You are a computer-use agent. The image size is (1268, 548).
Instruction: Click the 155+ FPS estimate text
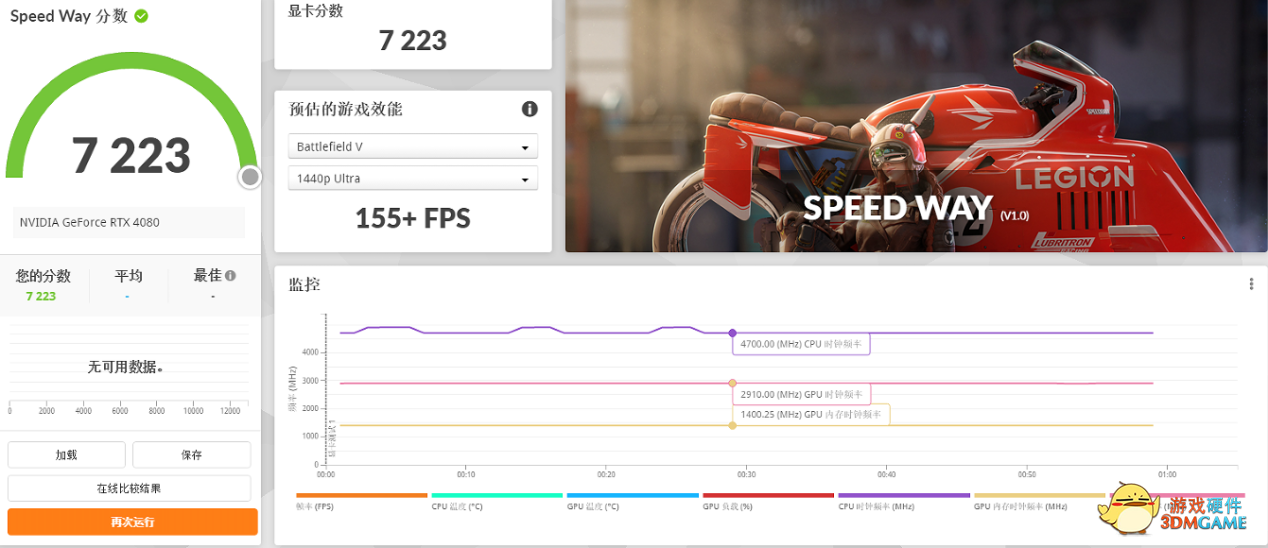pos(413,218)
